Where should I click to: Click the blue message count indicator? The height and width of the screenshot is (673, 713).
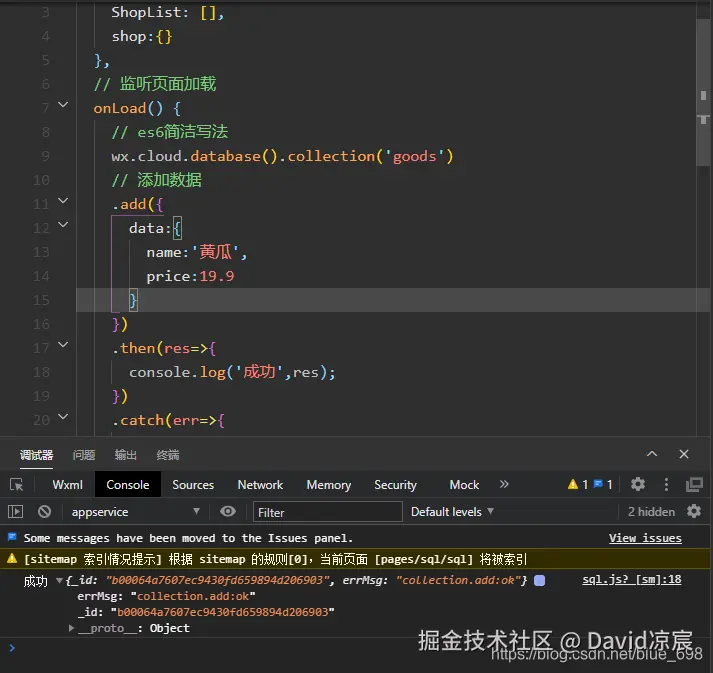tap(603, 485)
